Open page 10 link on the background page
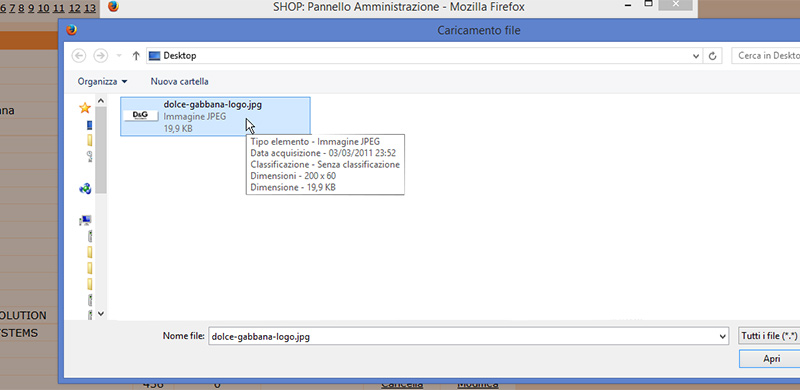 point(44,8)
